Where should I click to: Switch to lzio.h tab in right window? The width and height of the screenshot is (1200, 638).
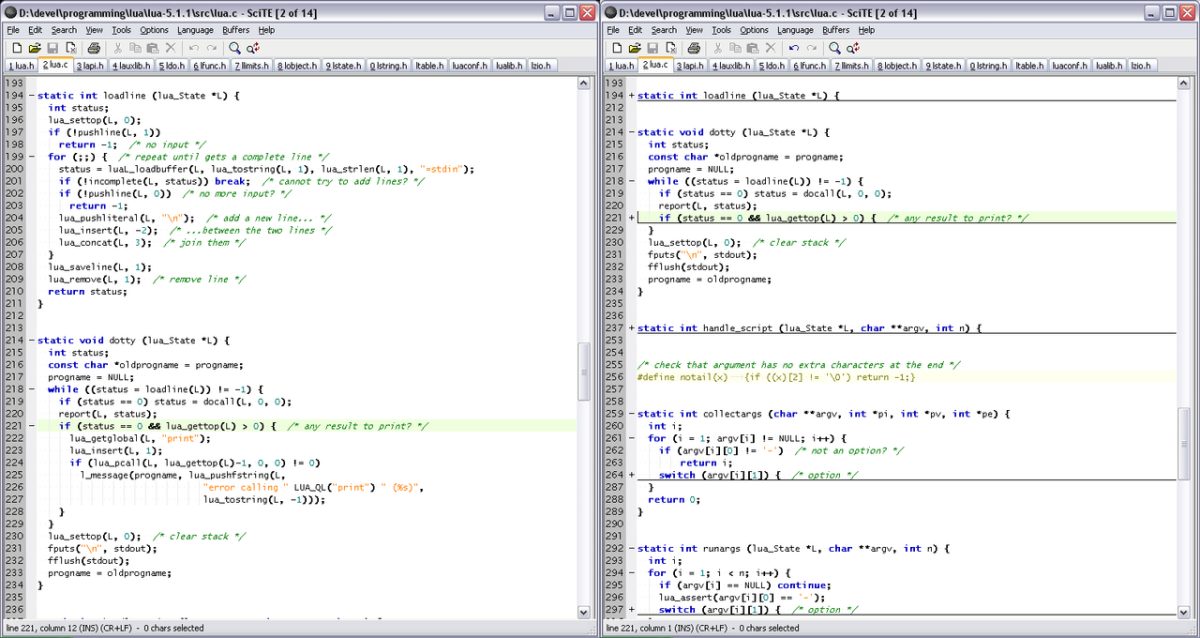(x=1140, y=66)
